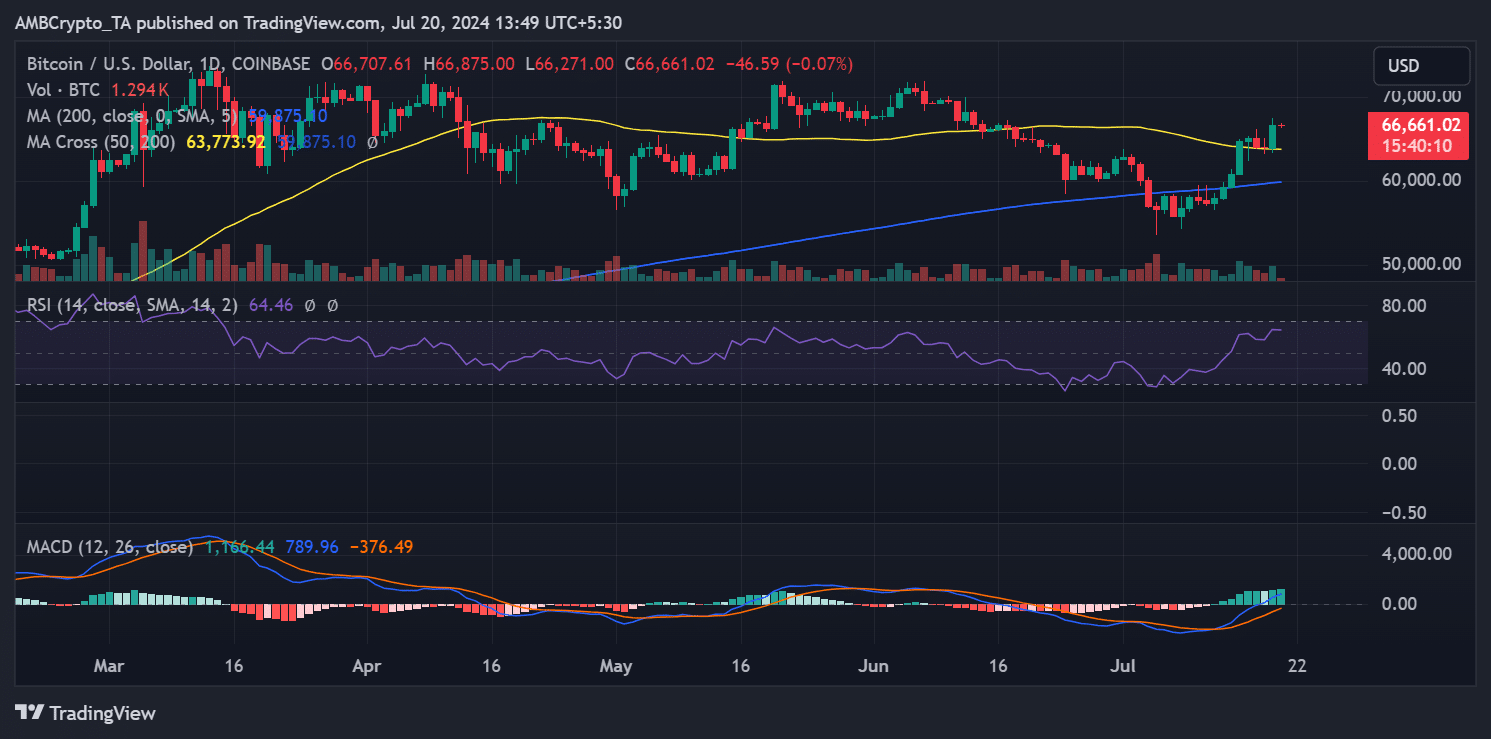Click the open price O66,707.61
The width and height of the screenshot is (1491, 739).
pyautogui.click(x=366, y=64)
